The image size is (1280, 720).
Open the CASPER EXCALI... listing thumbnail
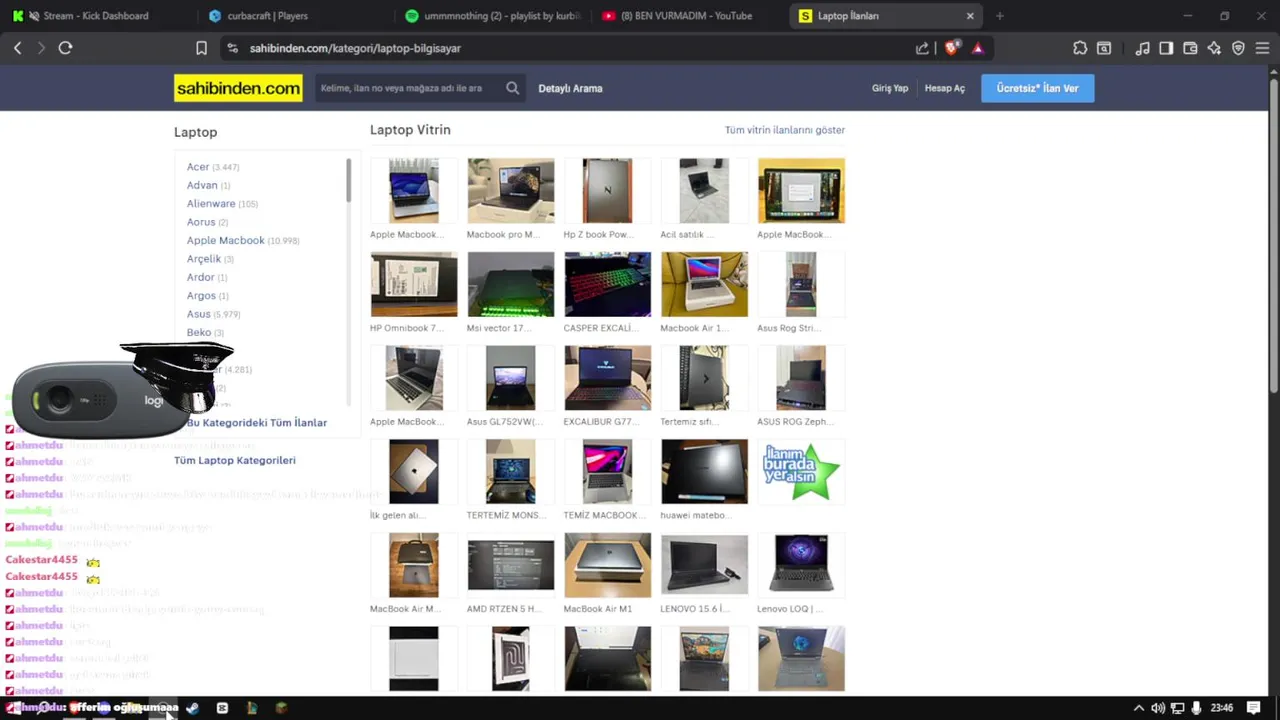(607, 284)
